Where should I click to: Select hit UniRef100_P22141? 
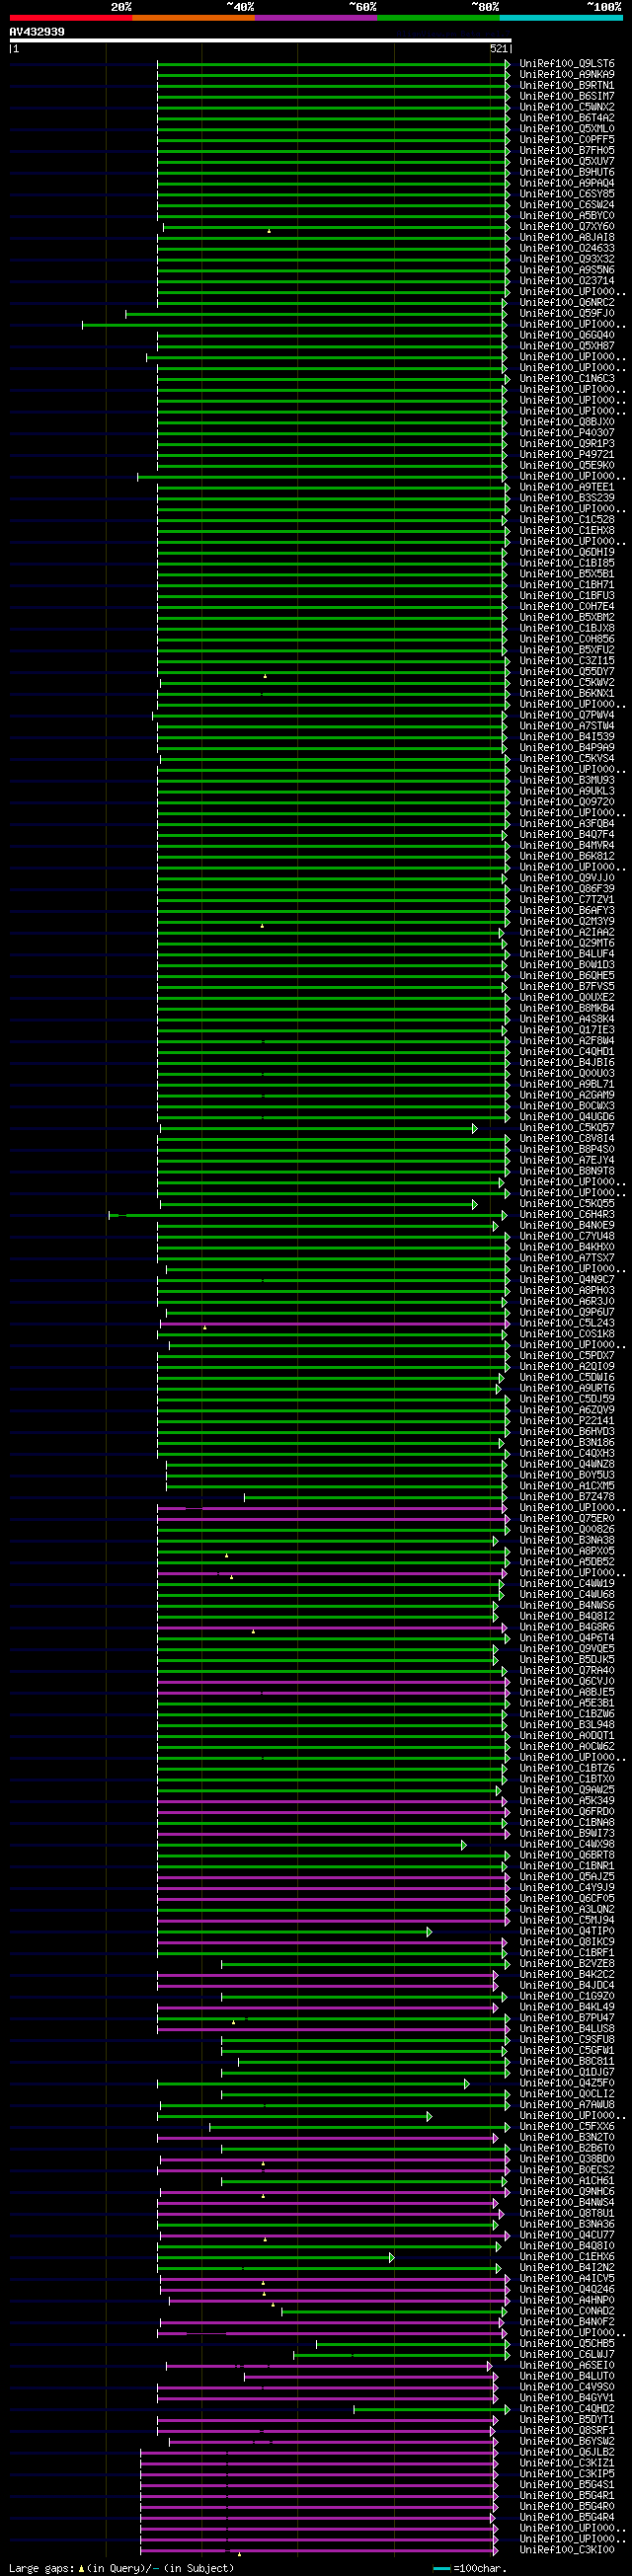click(x=567, y=1421)
